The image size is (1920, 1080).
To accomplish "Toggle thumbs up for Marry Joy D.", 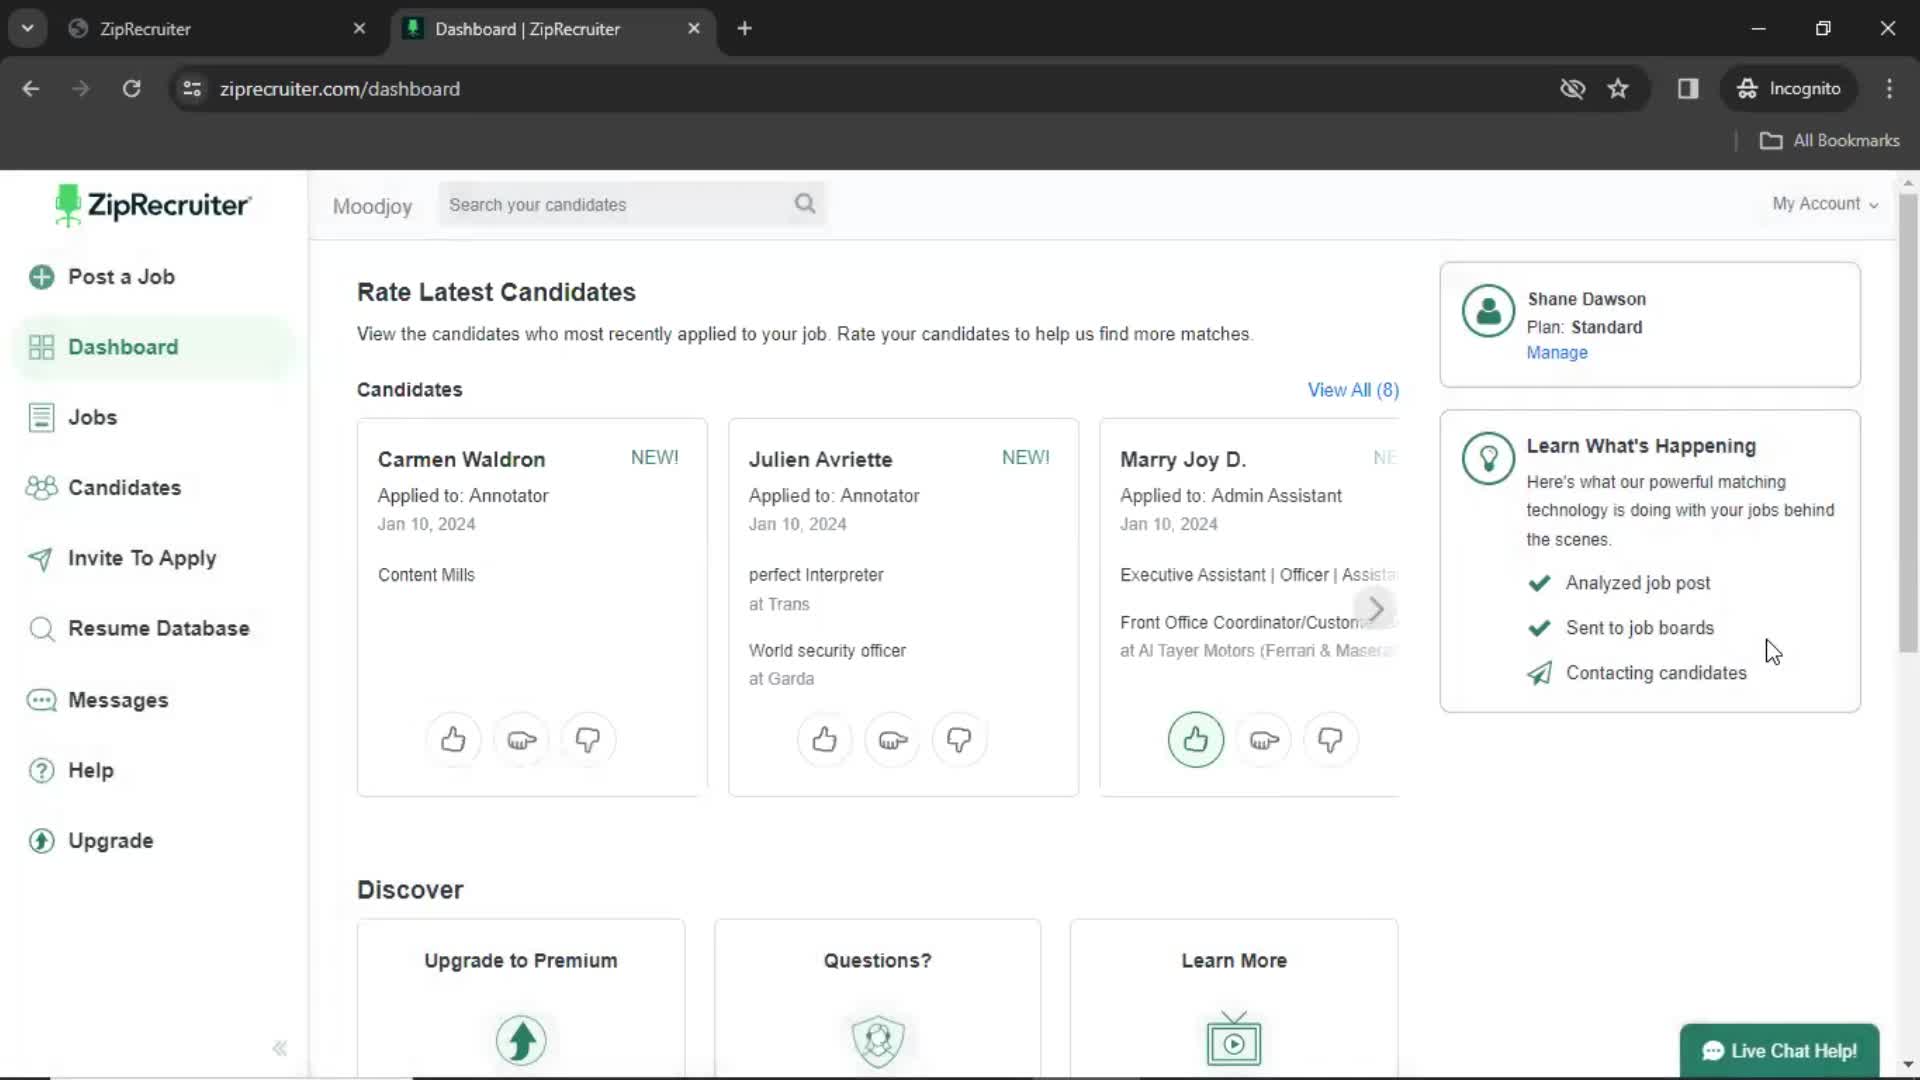I will 1196,739.
